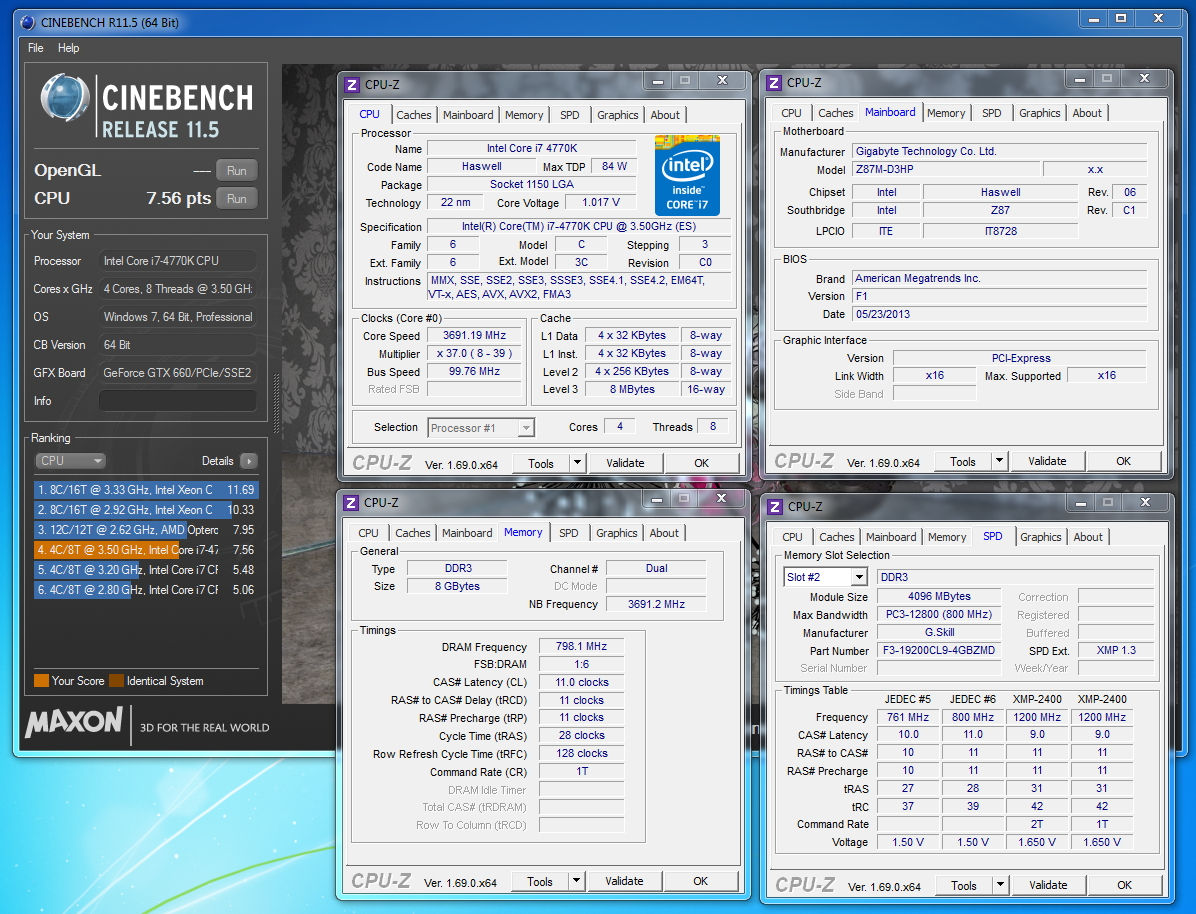Open the Tools dropdown arrow in the Memory window
The width and height of the screenshot is (1196, 914).
tap(577, 881)
